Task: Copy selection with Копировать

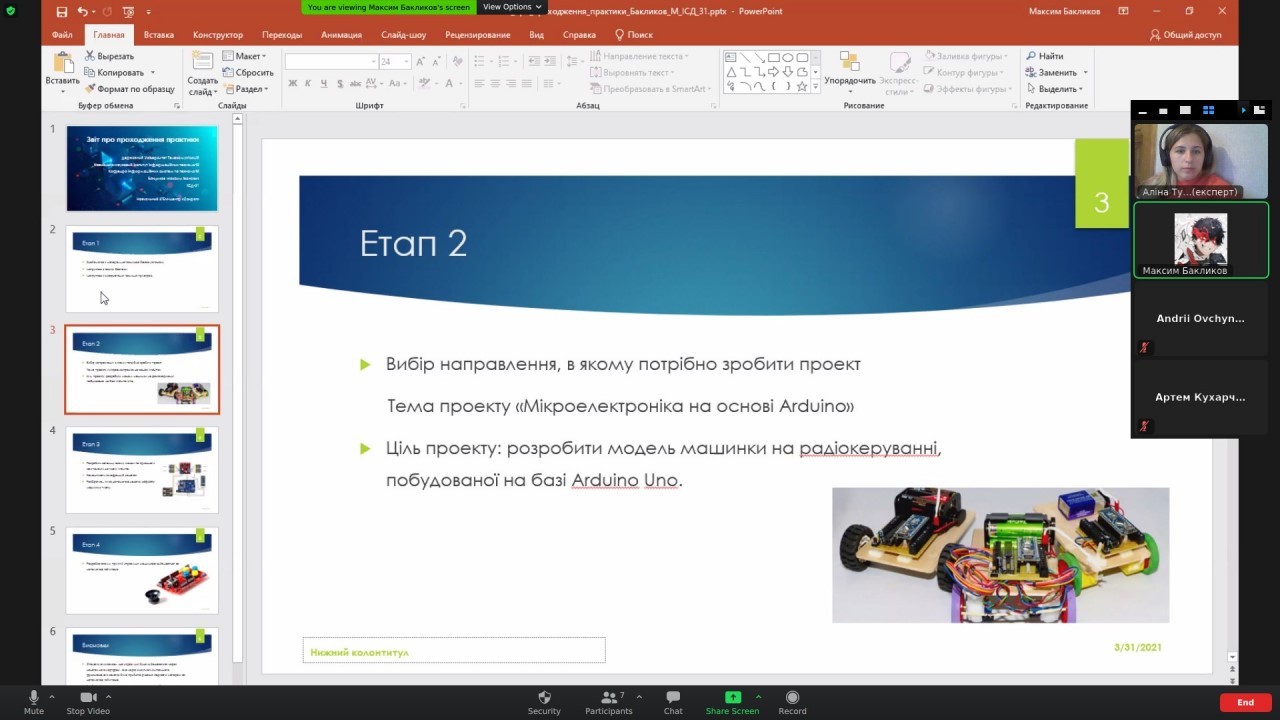Action: point(114,72)
